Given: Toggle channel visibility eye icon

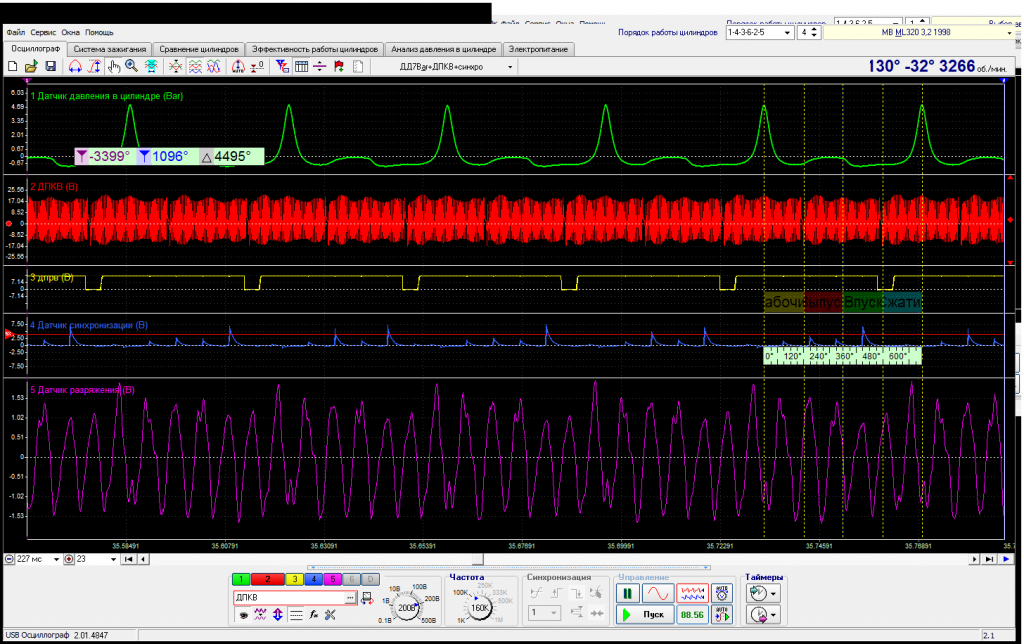Looking at the screenshot, I should point(243,615).
